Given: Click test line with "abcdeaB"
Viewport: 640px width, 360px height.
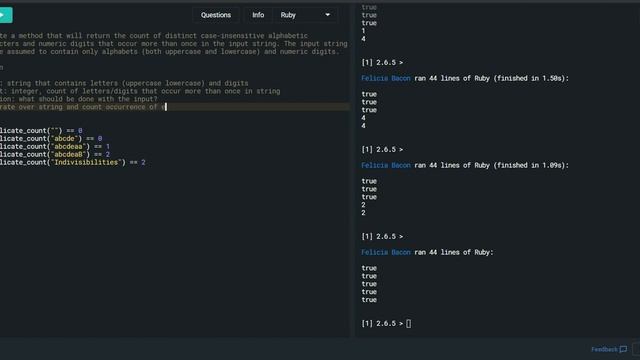Looking at the screenshot, I should pyautogui.click(x=55, y=154).
